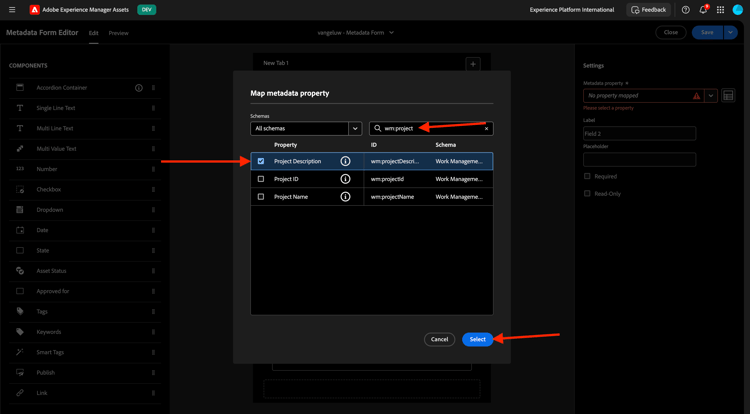Select the Multi Value Text component icon
The height and width of the screenshot is (414, 750).
click(x=20, y=149)
